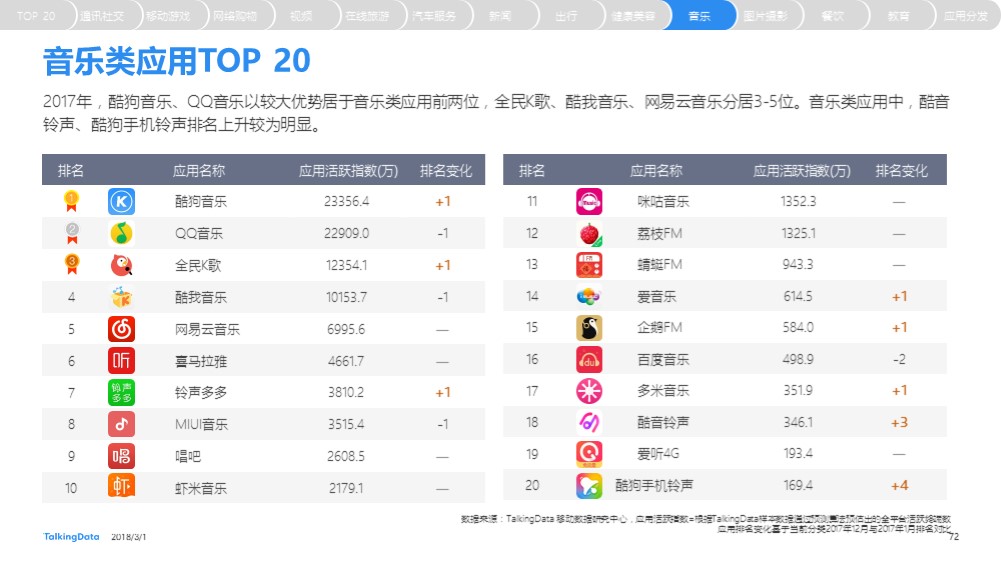Click the +4 rank change value
1001x563 pixels.
click(x=899, y=486)
